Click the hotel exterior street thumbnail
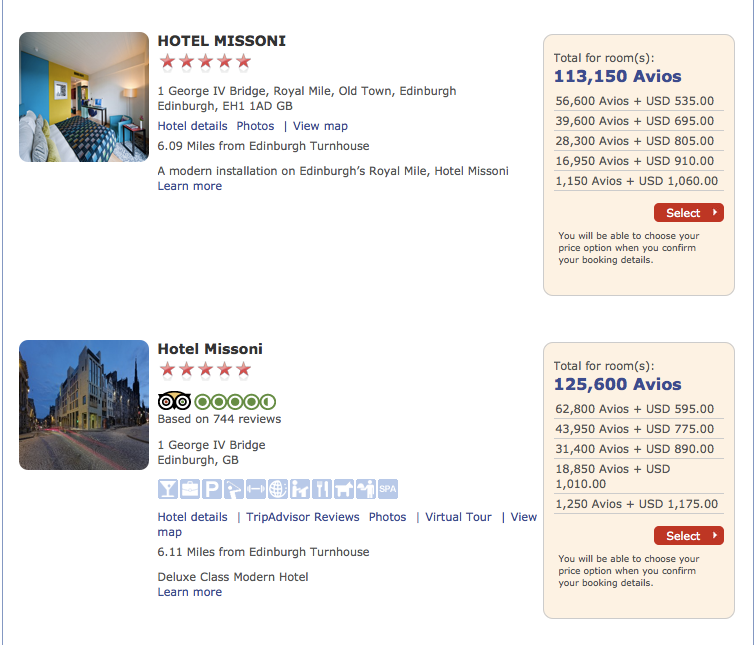This screenshot has width=755, height=645. click(84, 405)
